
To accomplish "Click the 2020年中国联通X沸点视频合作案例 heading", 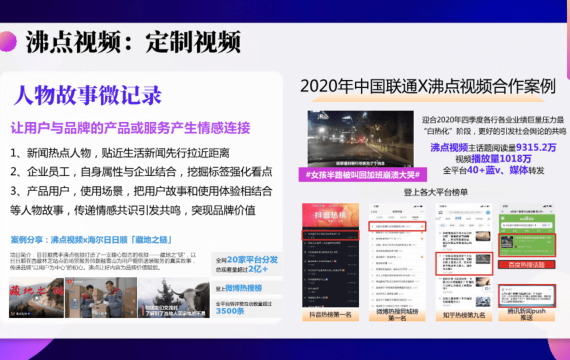I will tap(428, 87).
